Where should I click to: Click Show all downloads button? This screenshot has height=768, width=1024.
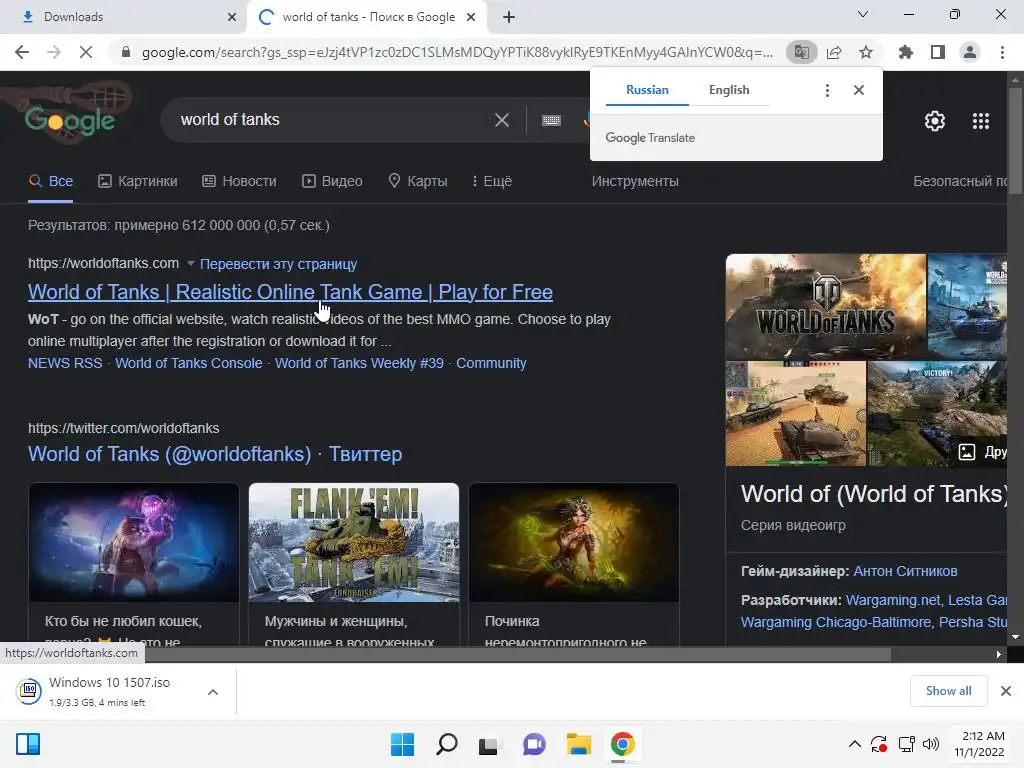(x=948, y=691)
